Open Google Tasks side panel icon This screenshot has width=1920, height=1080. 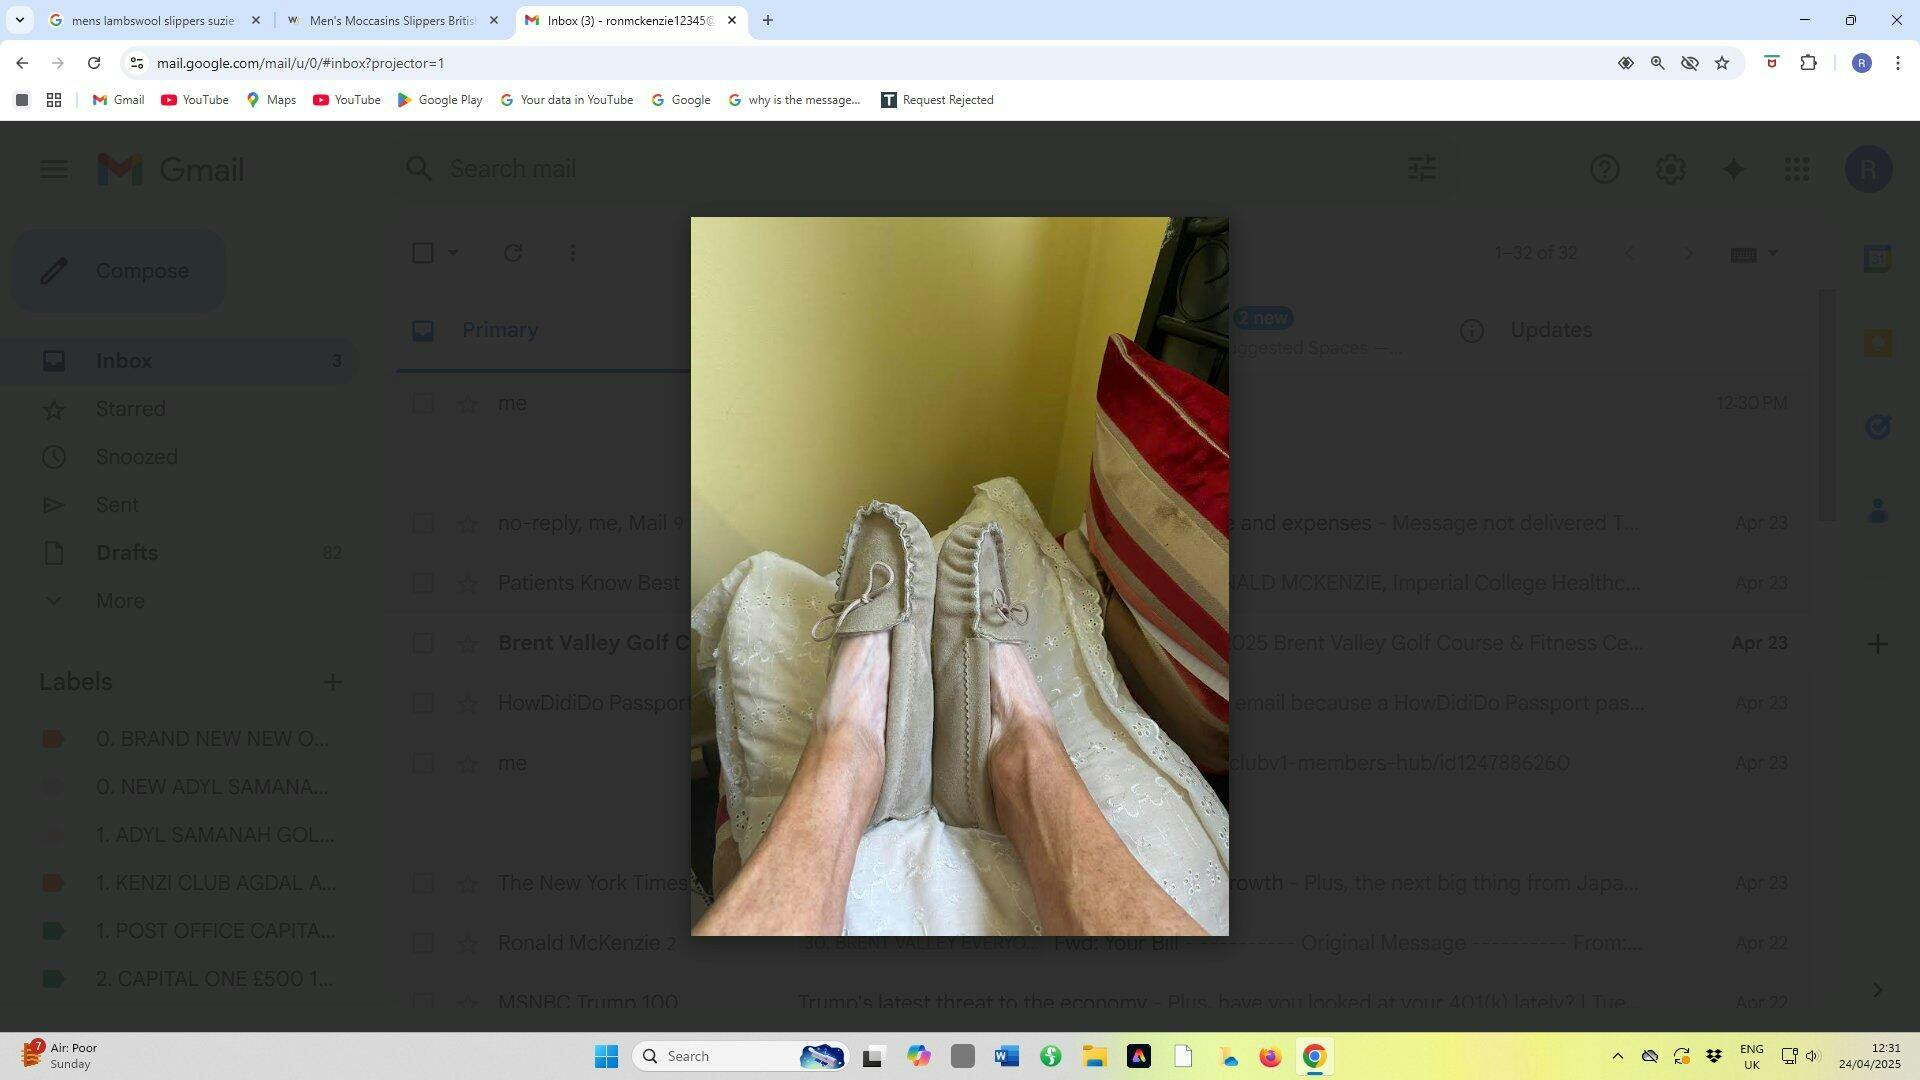point(1877,428)
